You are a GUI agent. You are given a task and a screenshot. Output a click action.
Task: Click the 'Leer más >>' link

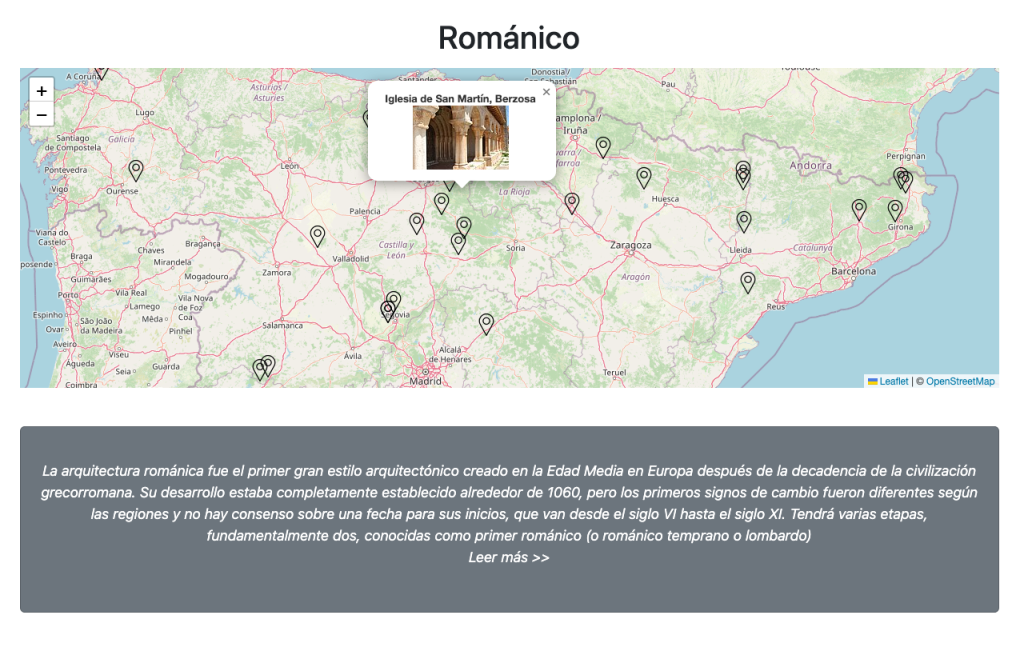[x=509, y=558]
